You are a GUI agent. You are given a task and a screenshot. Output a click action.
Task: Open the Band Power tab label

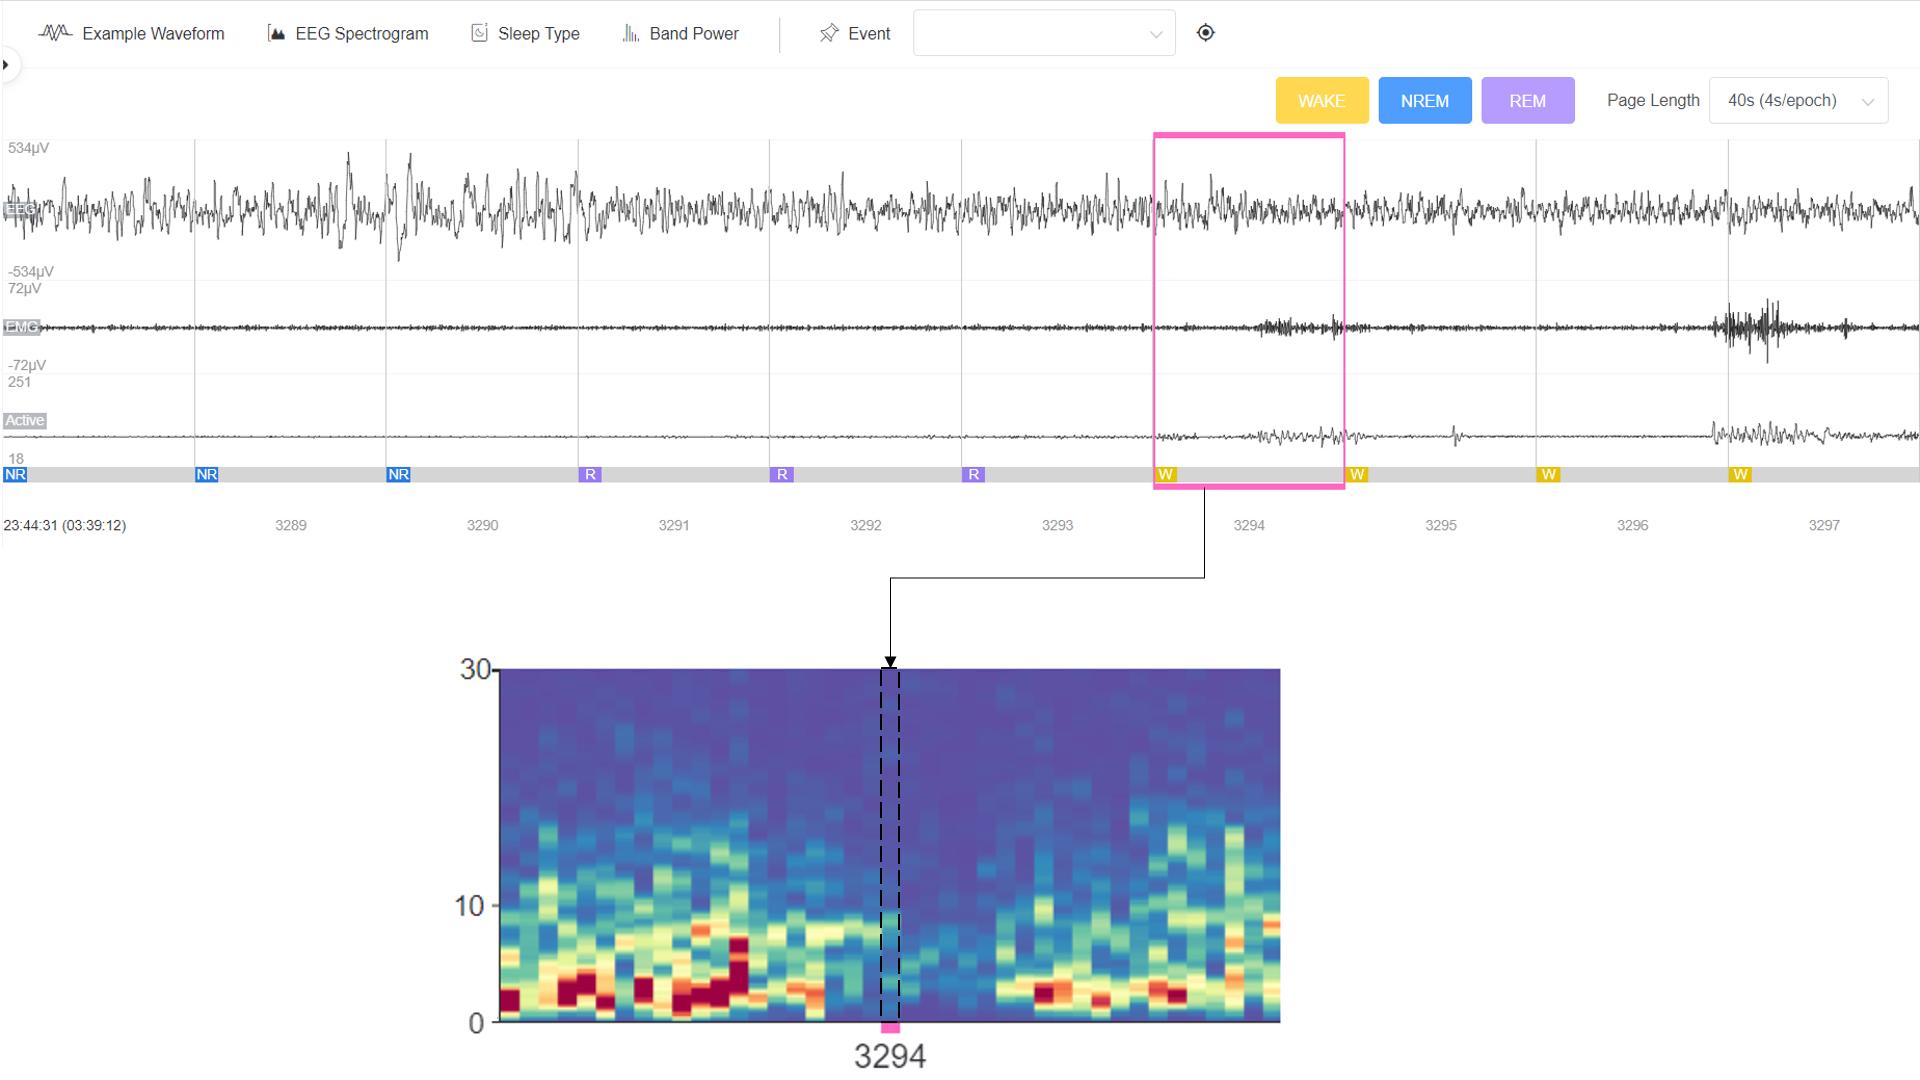pos(693,33)
